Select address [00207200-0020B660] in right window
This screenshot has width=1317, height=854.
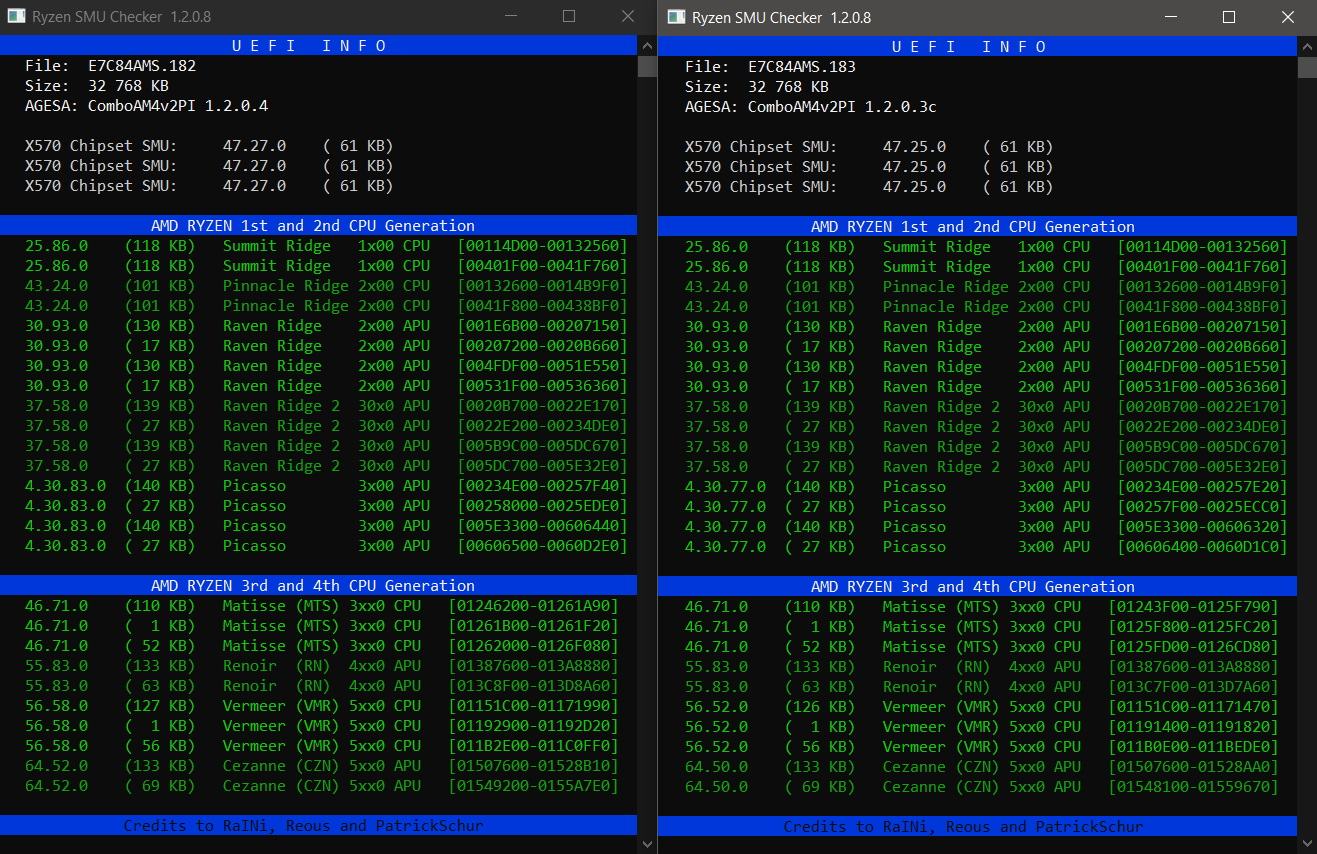click(1203, 347)
